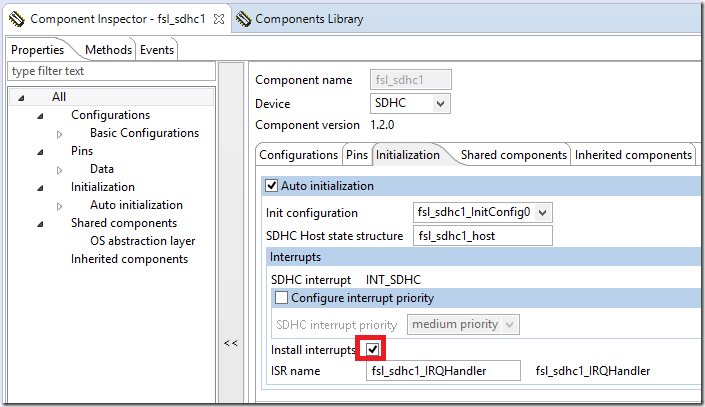Toggle the Auto initialization checkbox
The image size is (705, 407).
coord(272,185)
